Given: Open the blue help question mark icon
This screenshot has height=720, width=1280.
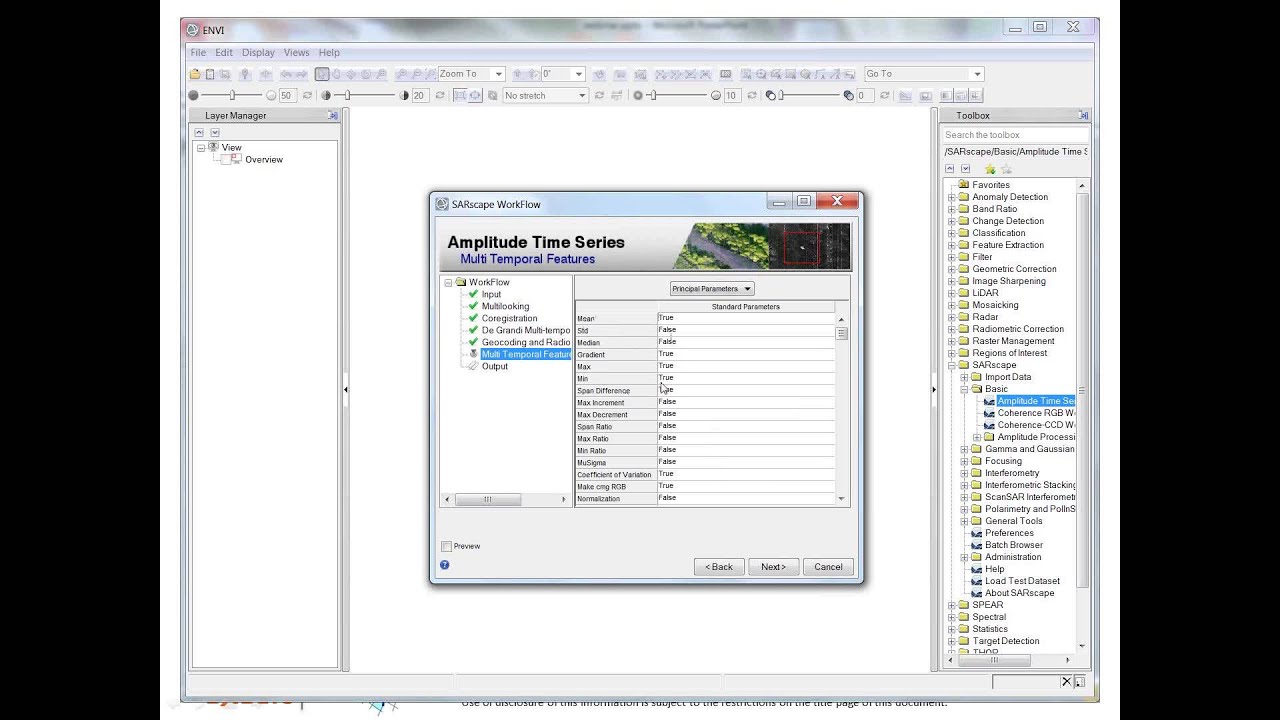Looking at the screenshot, I should pyautogui.click(x=444, y=565).
